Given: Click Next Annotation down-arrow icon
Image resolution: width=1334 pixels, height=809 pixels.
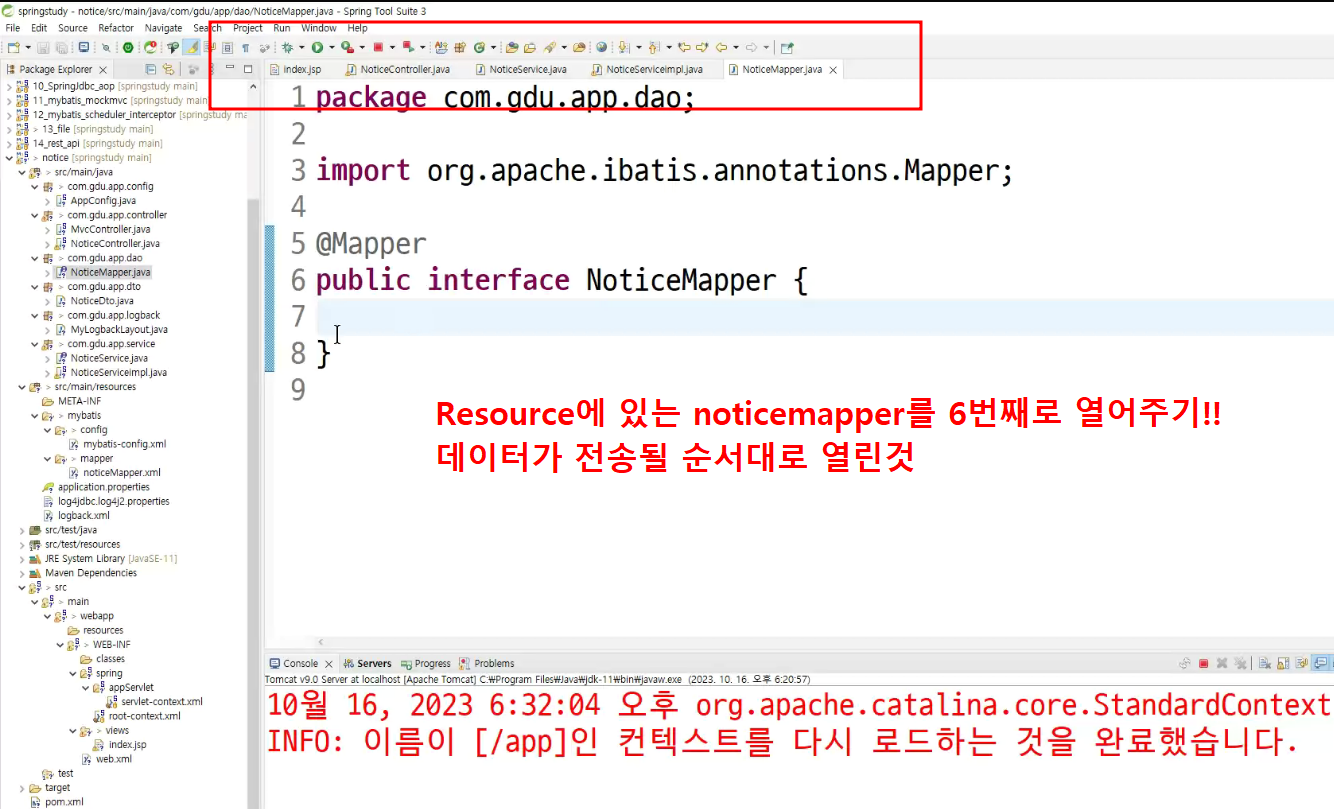Looking at the screenshot, I should click(x=623, y=47).
